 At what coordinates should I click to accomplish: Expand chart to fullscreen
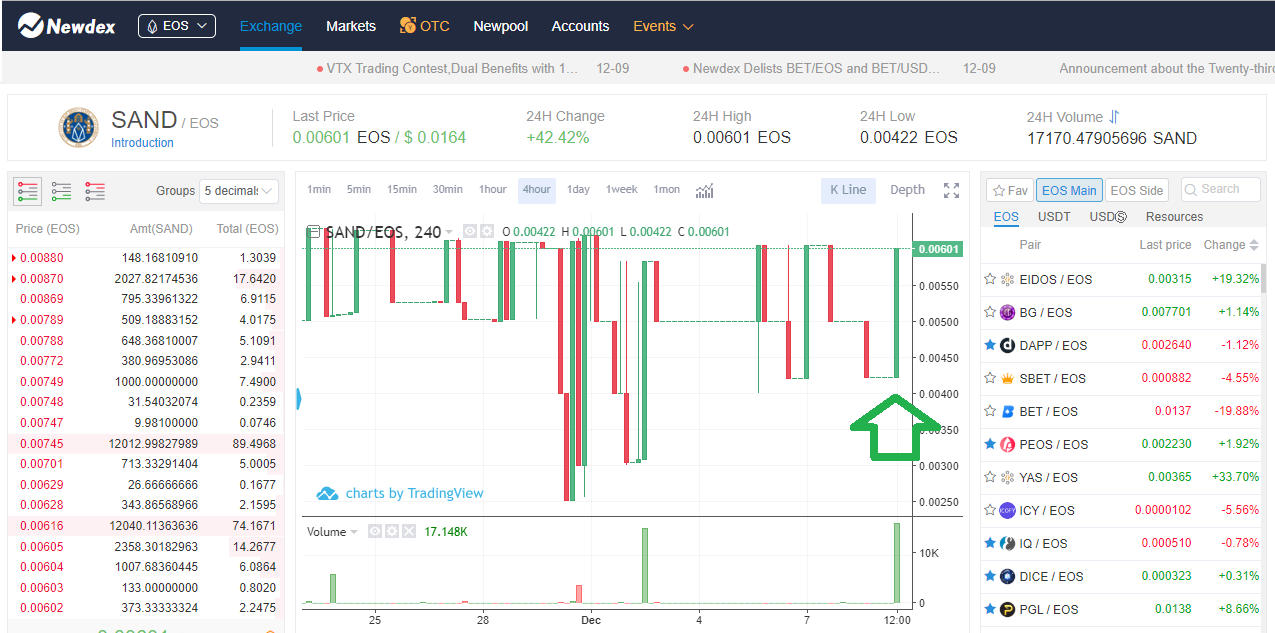(x=951, y=190)
